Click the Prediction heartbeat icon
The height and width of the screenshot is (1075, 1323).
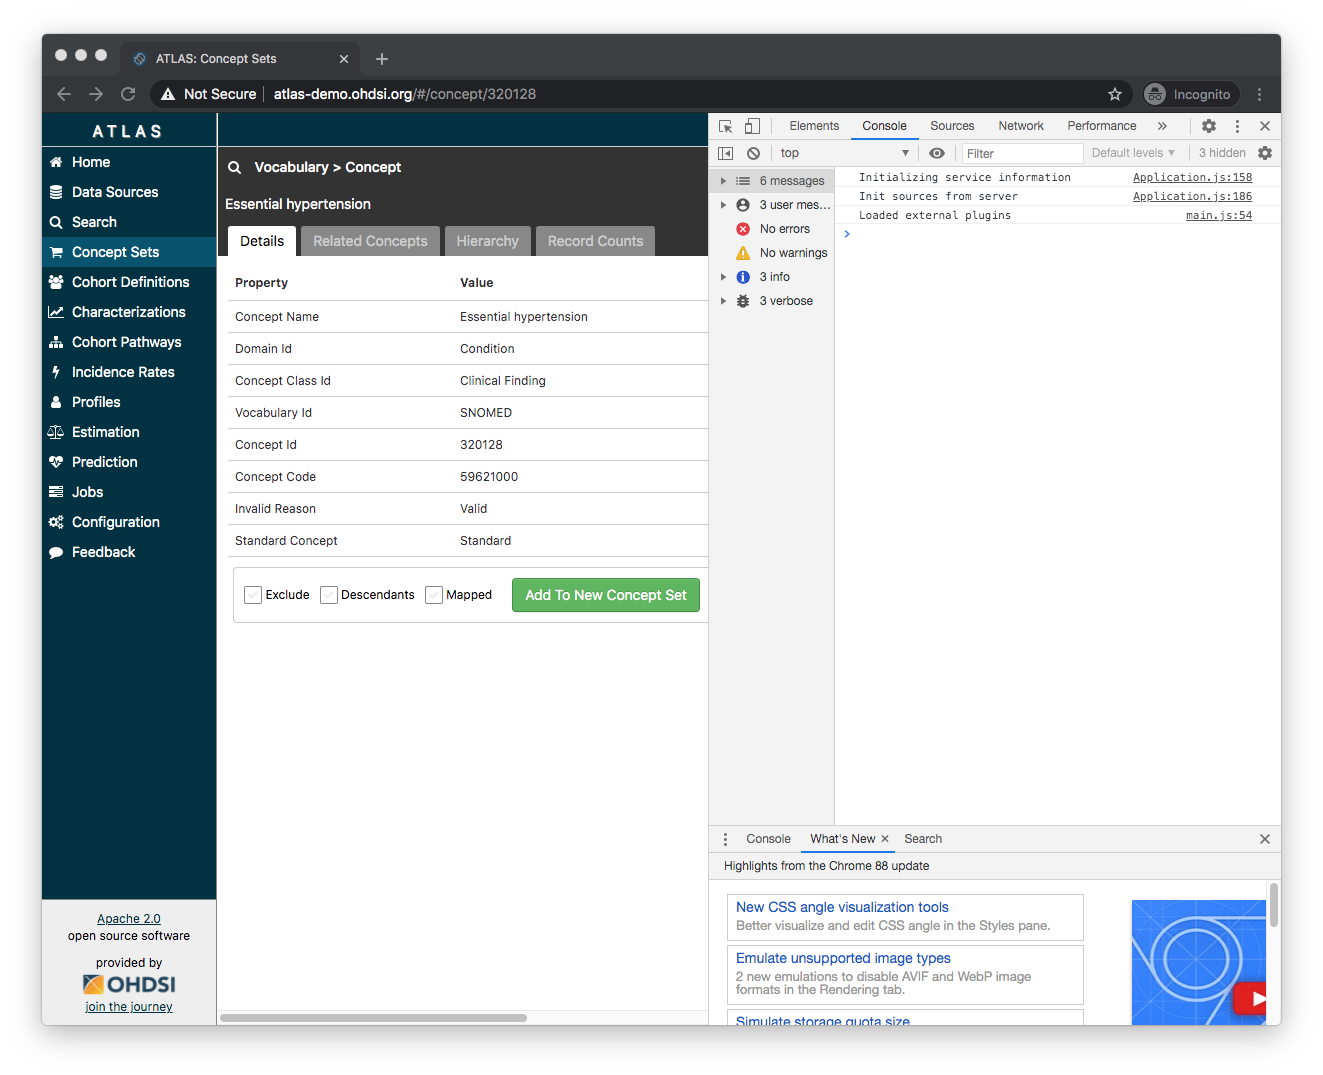56,462
